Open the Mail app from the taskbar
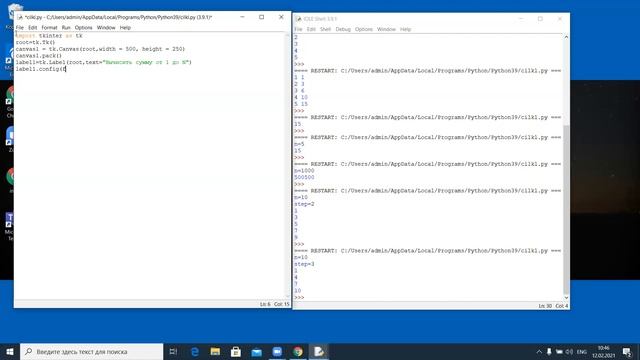Screen dimensions: 640x360 (x=256, y=351)
